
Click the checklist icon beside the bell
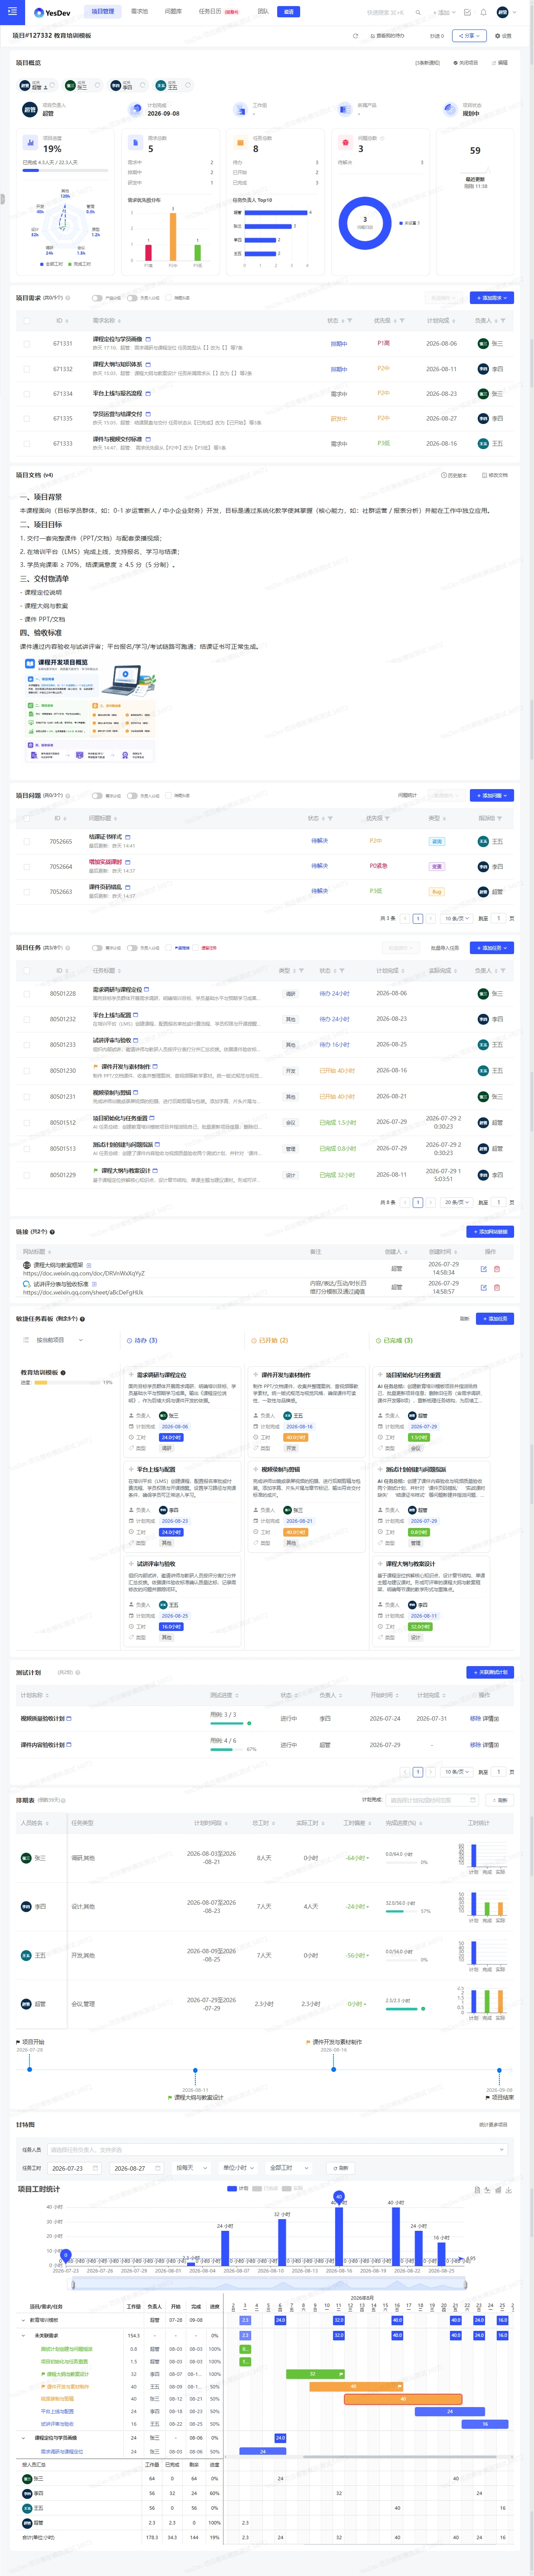coord(467,13)
